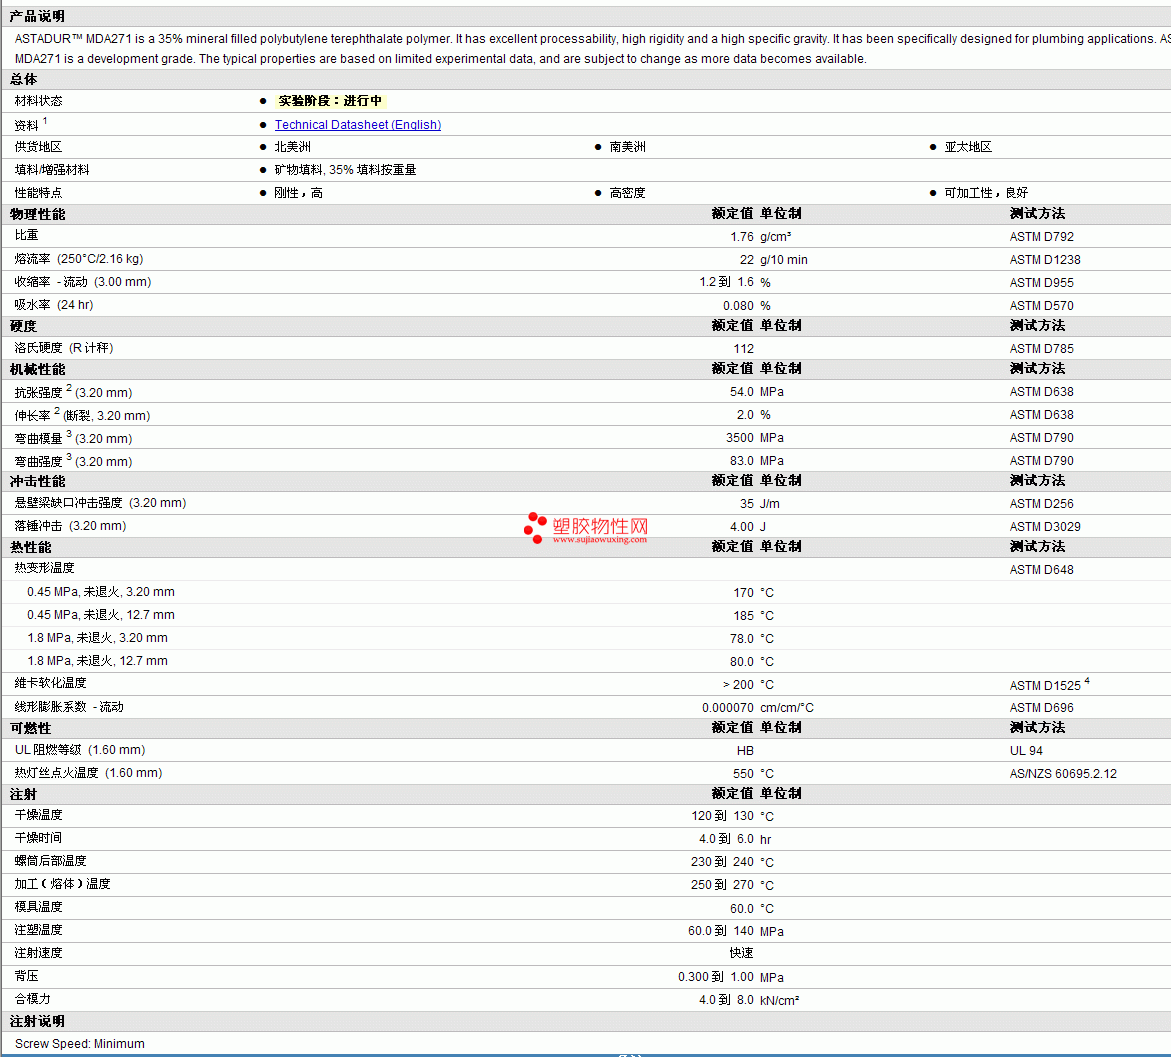The height and width of the screenshot is (1057, 1171).
Task: Click the 'ASTM D1238' test method cell
Action: pyautogui.click(x=1045, y=260)
